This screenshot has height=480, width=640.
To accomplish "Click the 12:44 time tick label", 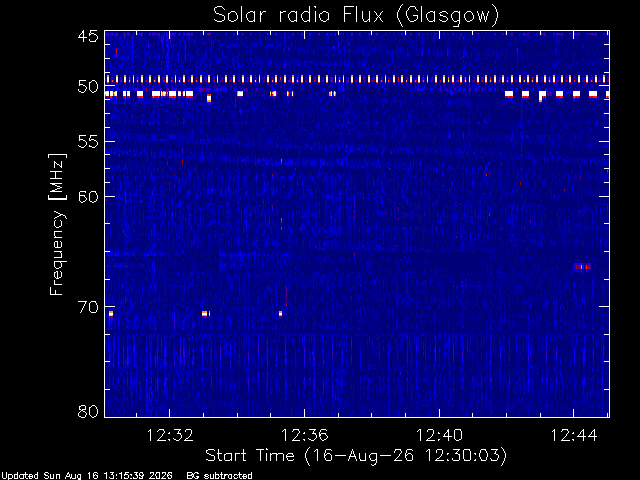I will point(574,435).
